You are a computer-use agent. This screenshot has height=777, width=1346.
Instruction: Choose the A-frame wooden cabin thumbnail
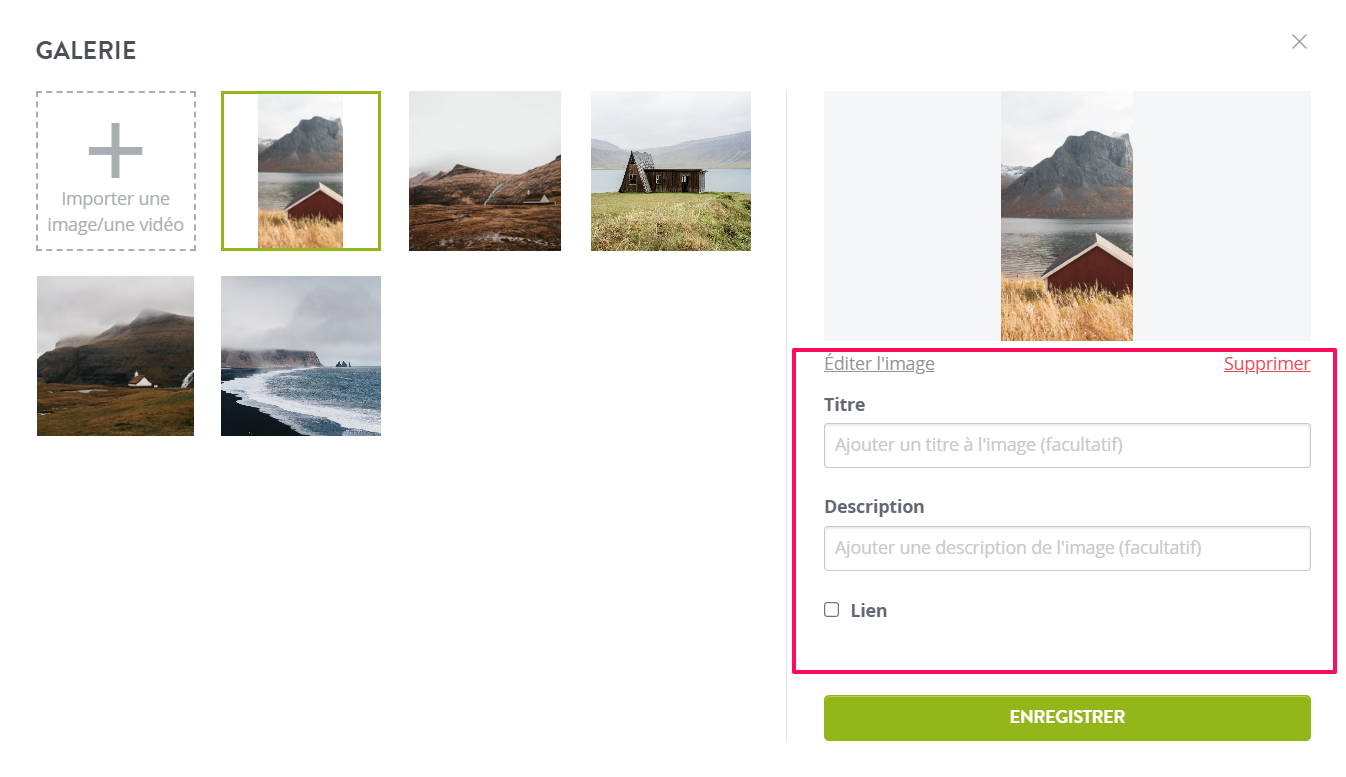tap(671, 171)
